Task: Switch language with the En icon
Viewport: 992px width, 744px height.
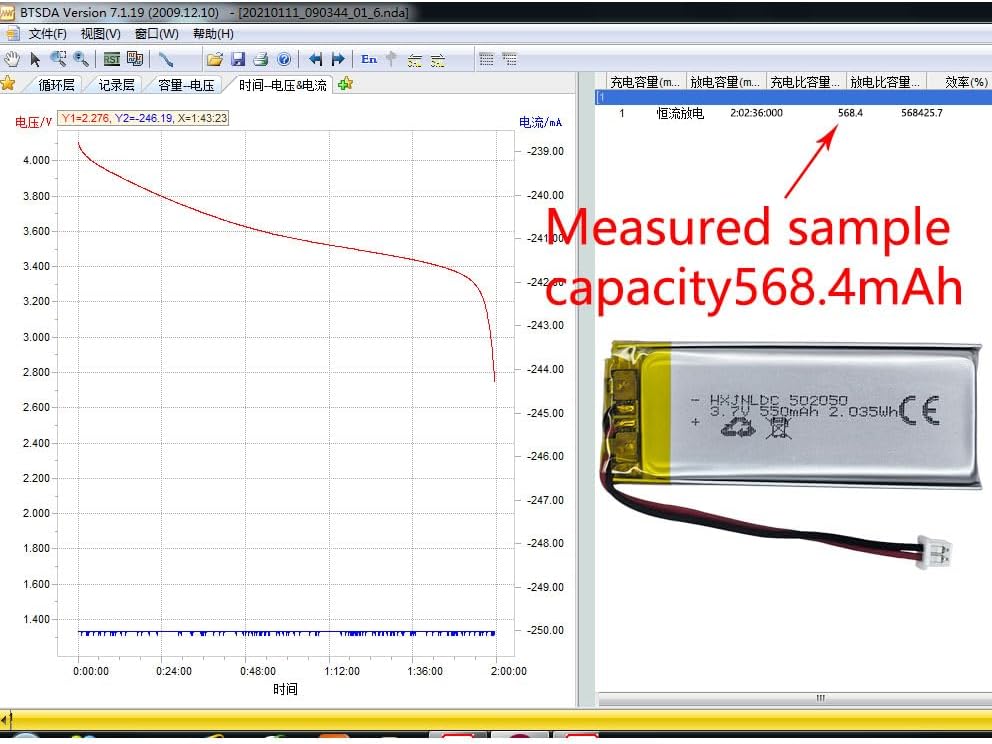Action: coord(369,59)
